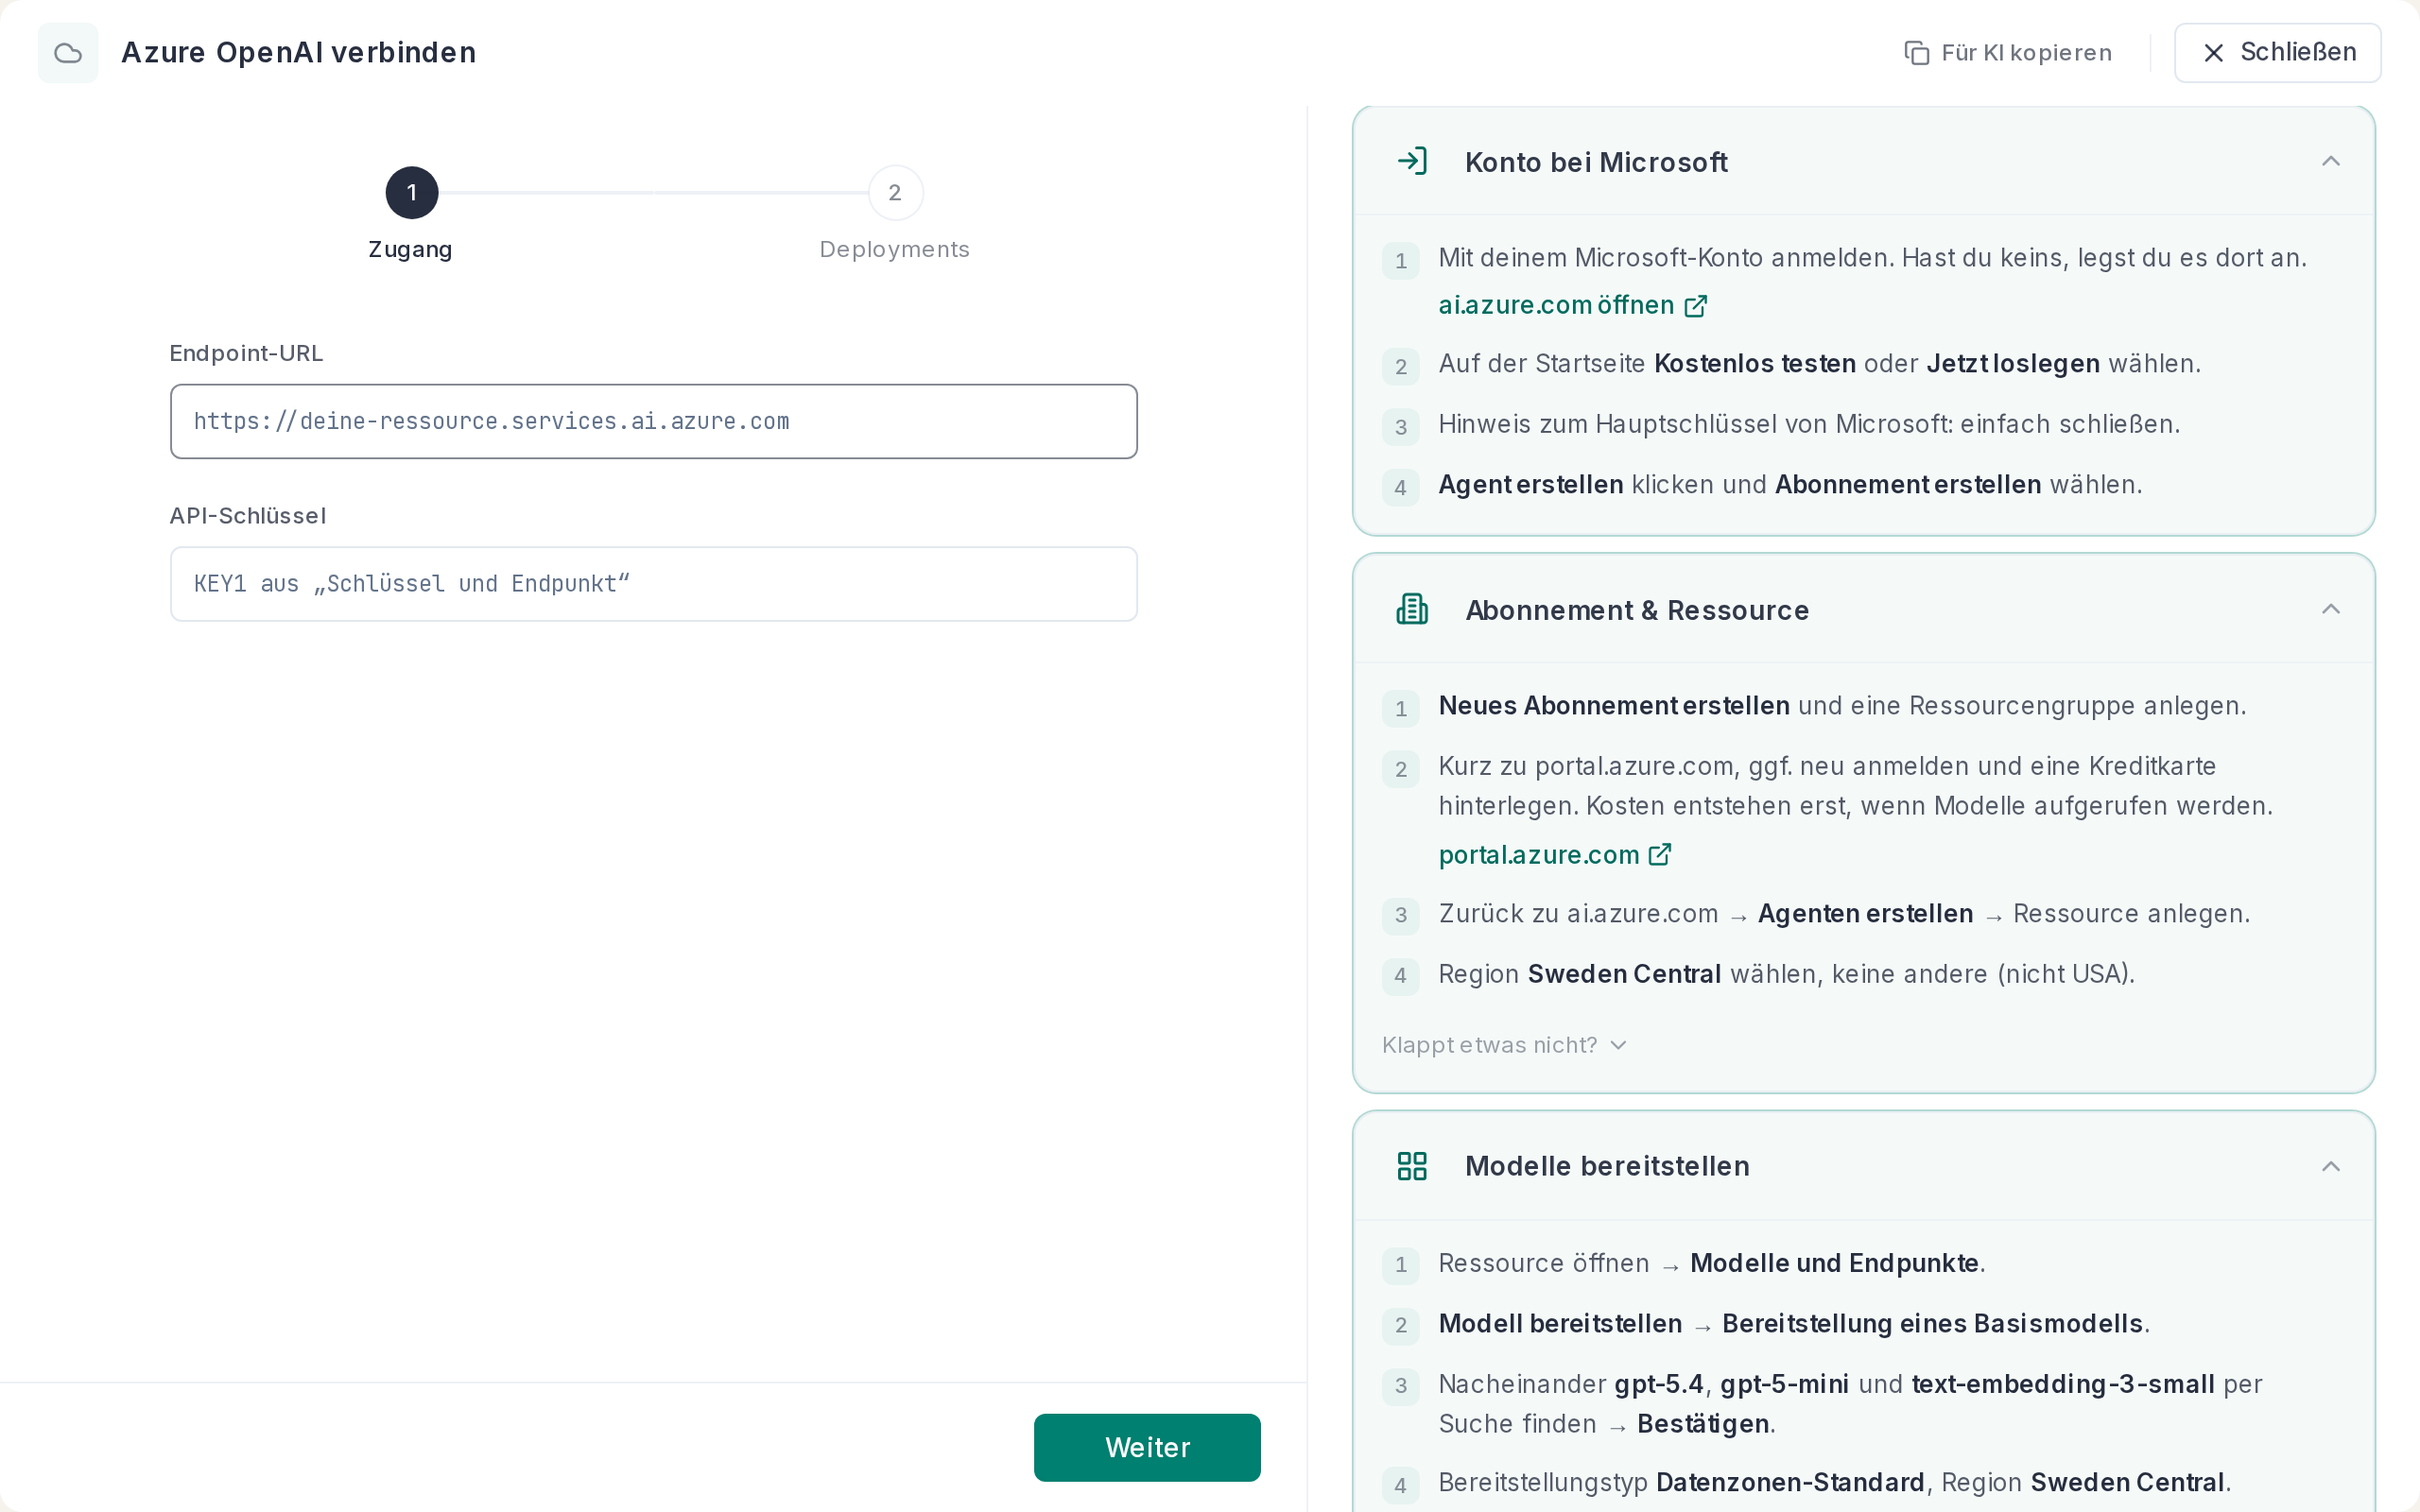This screenshot has width=2420, height=1512.
Task: Click the cloud icon beside the dialog title
Action: coord(68,53)
